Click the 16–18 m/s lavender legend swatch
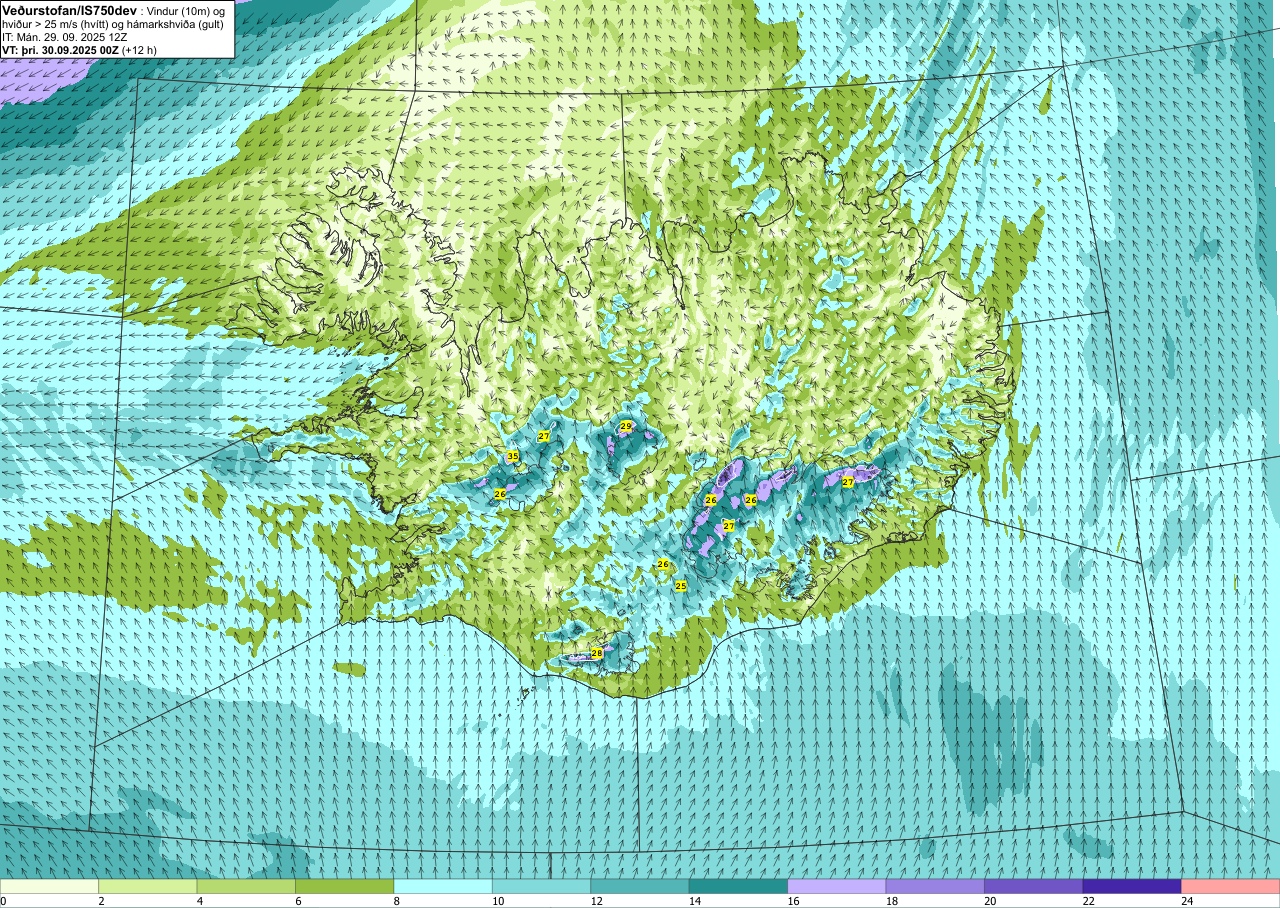 (837, 886)
